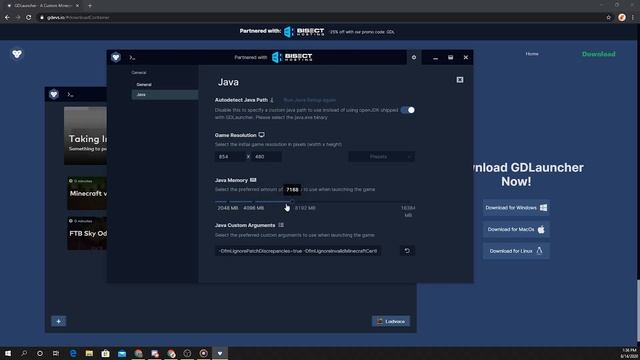Edit the game resolution width field 854
Image resolution: width=640 pixels, height=360 pixels.
click(x=230, y=157)
